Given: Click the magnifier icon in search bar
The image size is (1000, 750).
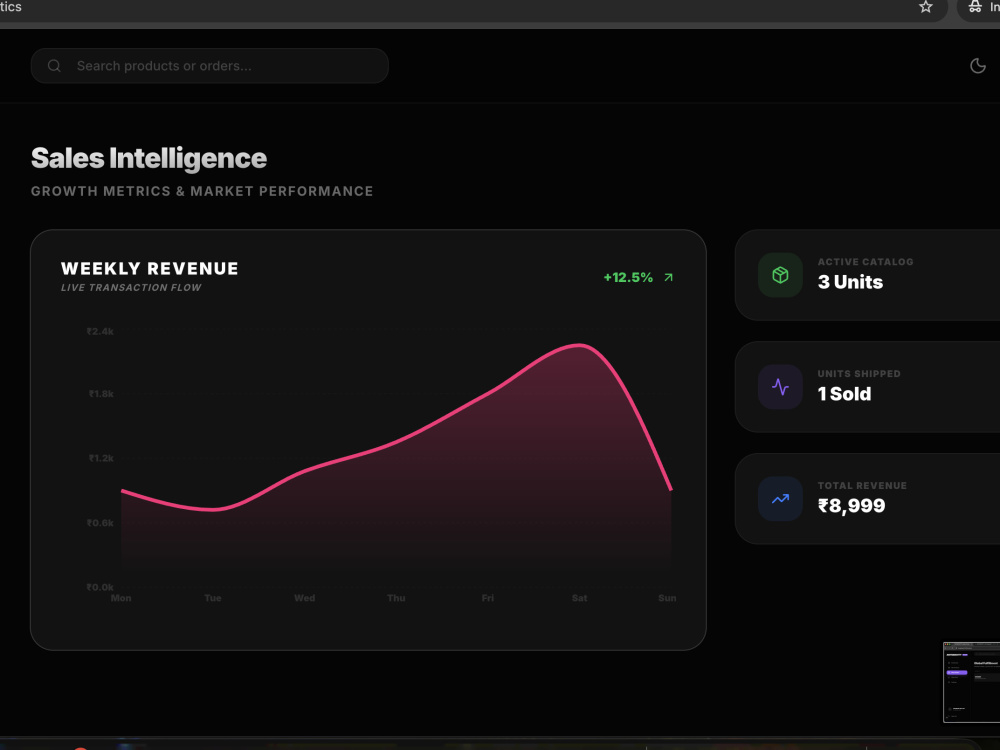Looking at the screenshot, I should pos(54,66).
